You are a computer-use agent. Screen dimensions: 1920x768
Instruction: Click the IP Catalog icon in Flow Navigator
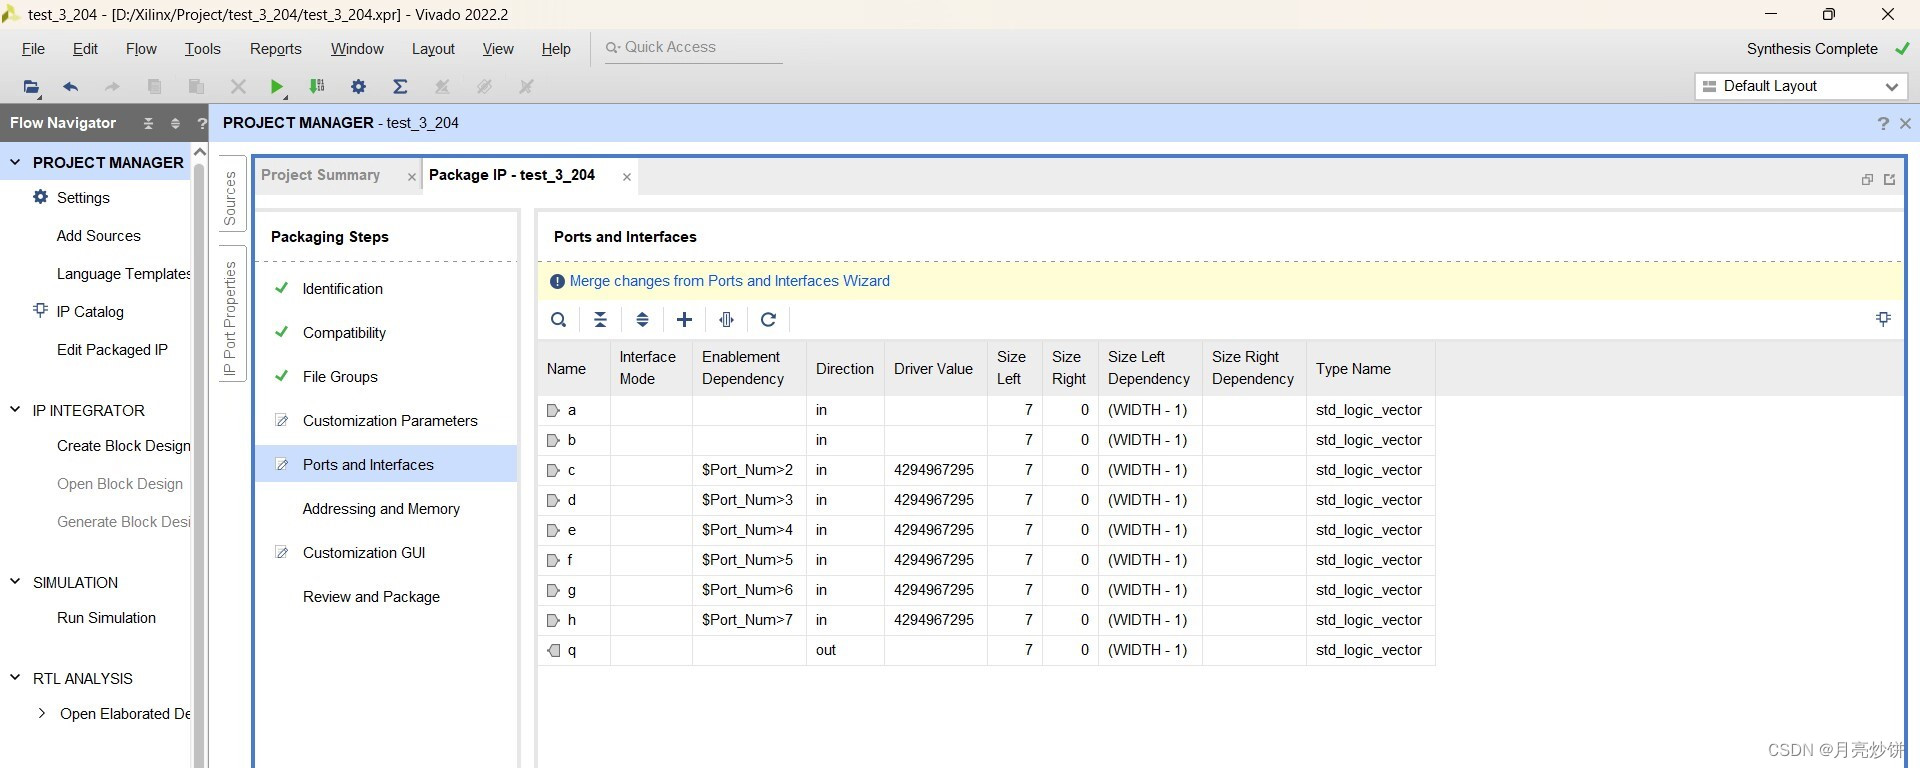click(x=40, y=310)
